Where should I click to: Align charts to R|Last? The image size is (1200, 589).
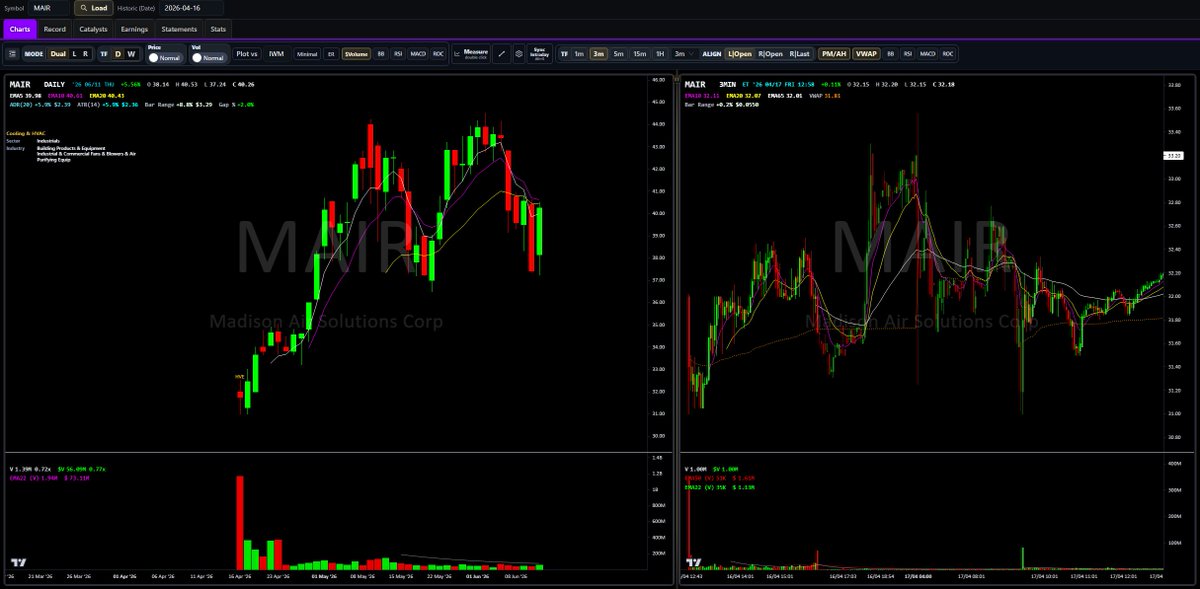coord(800,54)
